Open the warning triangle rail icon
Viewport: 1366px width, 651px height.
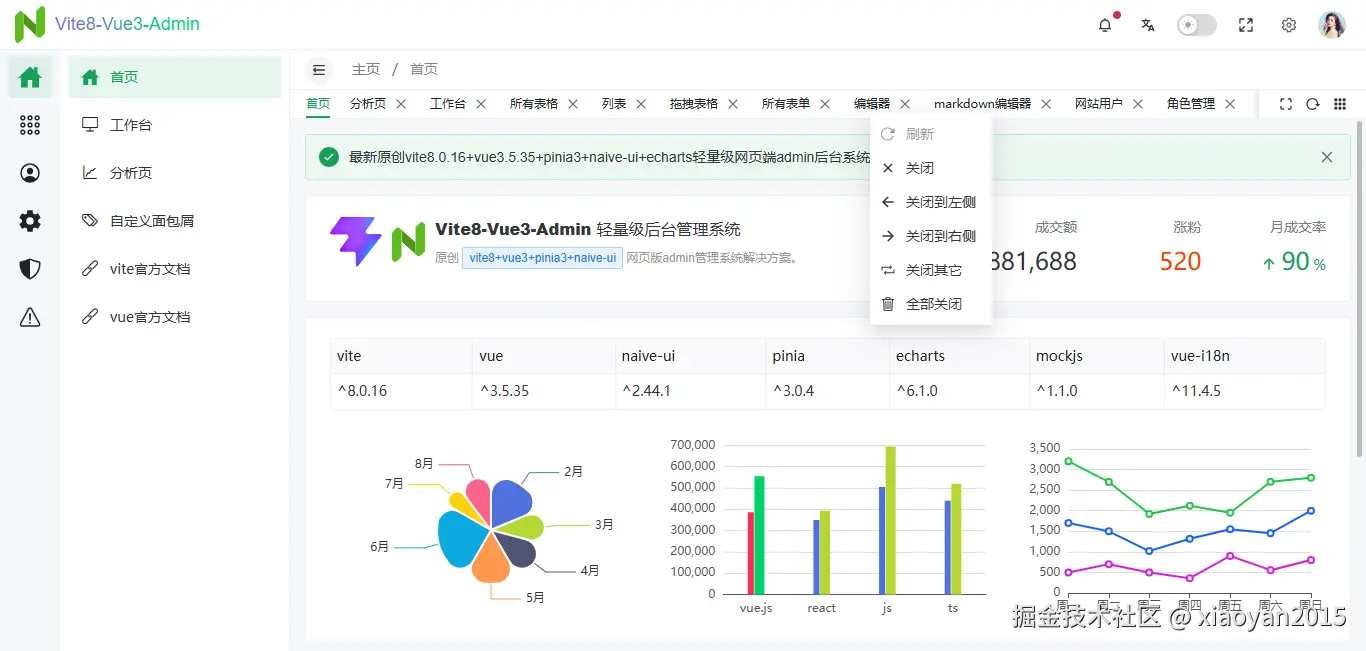[30, 317]
